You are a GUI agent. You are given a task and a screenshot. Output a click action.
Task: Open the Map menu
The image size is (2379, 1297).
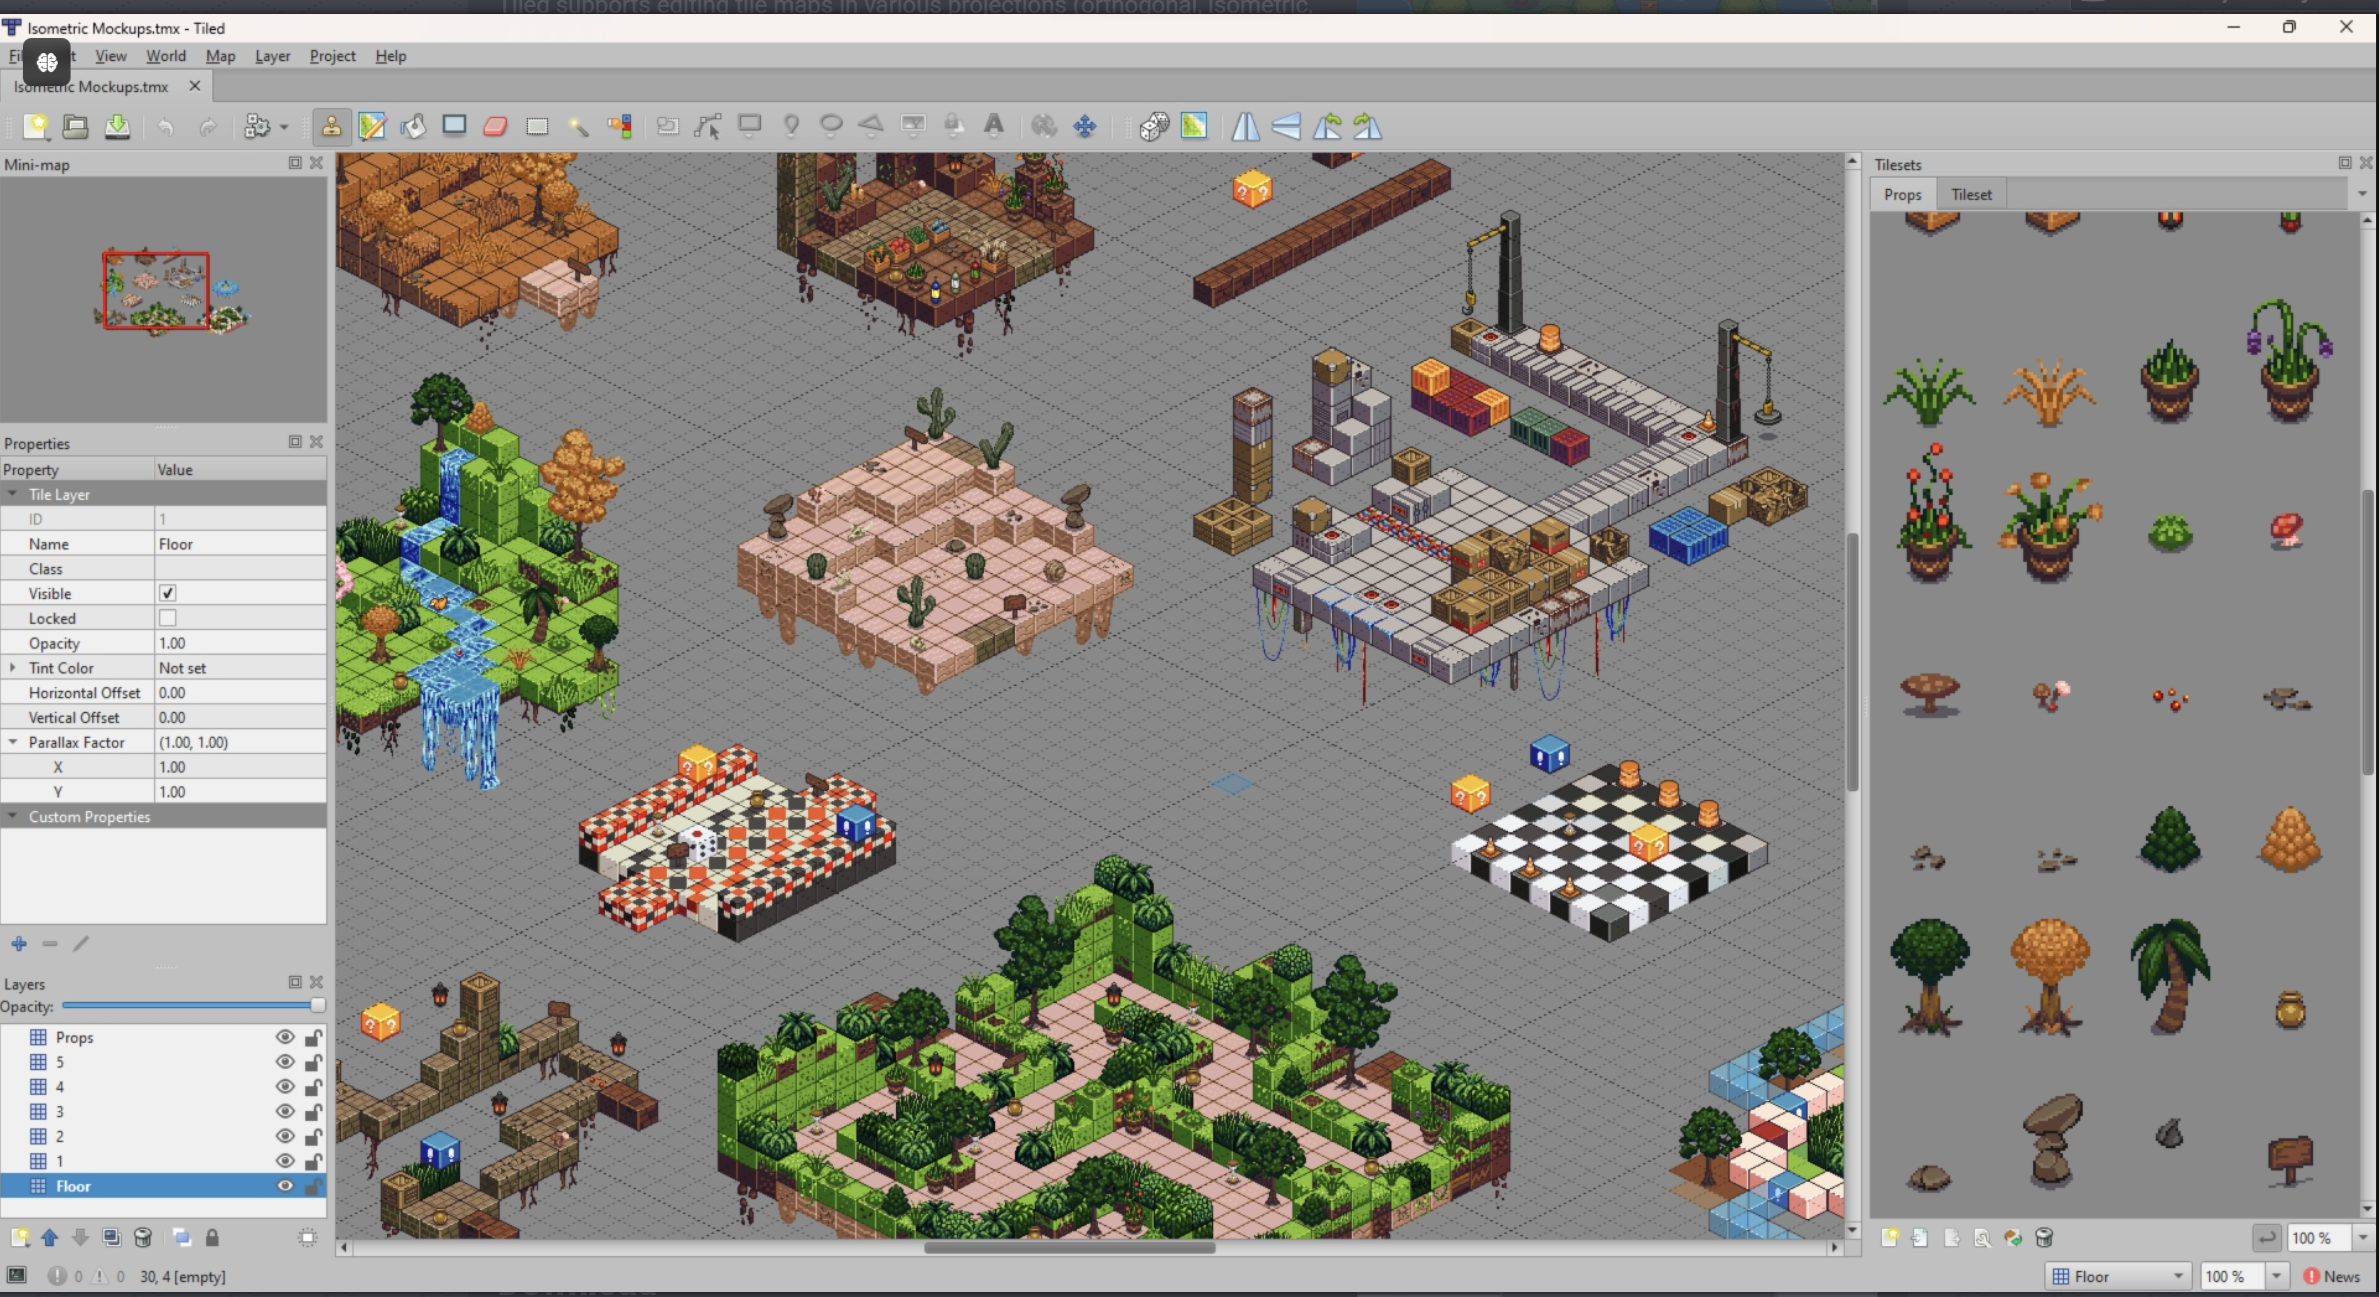tap(220, 56)
